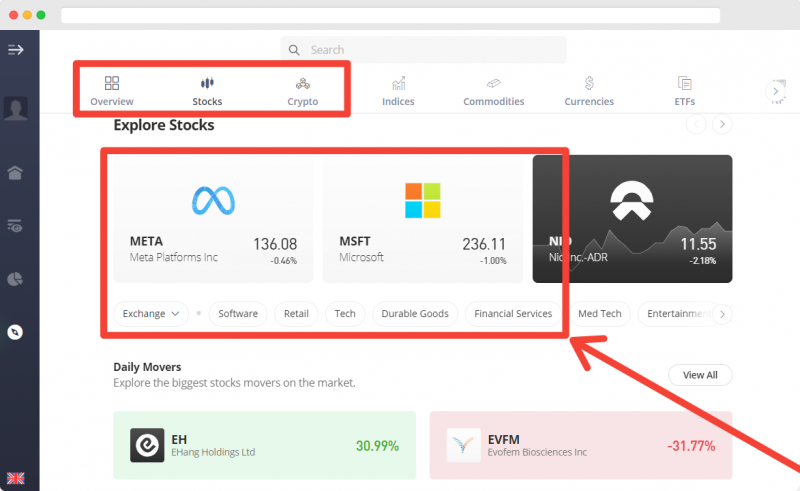Open the user profile avatar in sidebar
The width and height of the screenshot is (800, 491).
[x=16, y=109]
